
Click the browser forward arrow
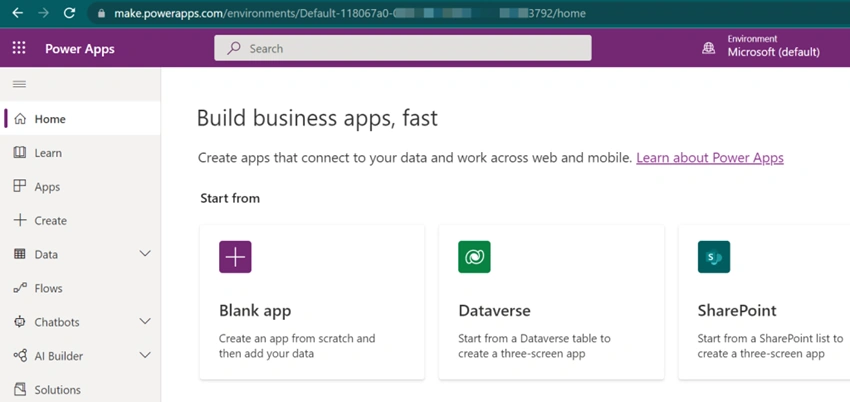[44, 13]
